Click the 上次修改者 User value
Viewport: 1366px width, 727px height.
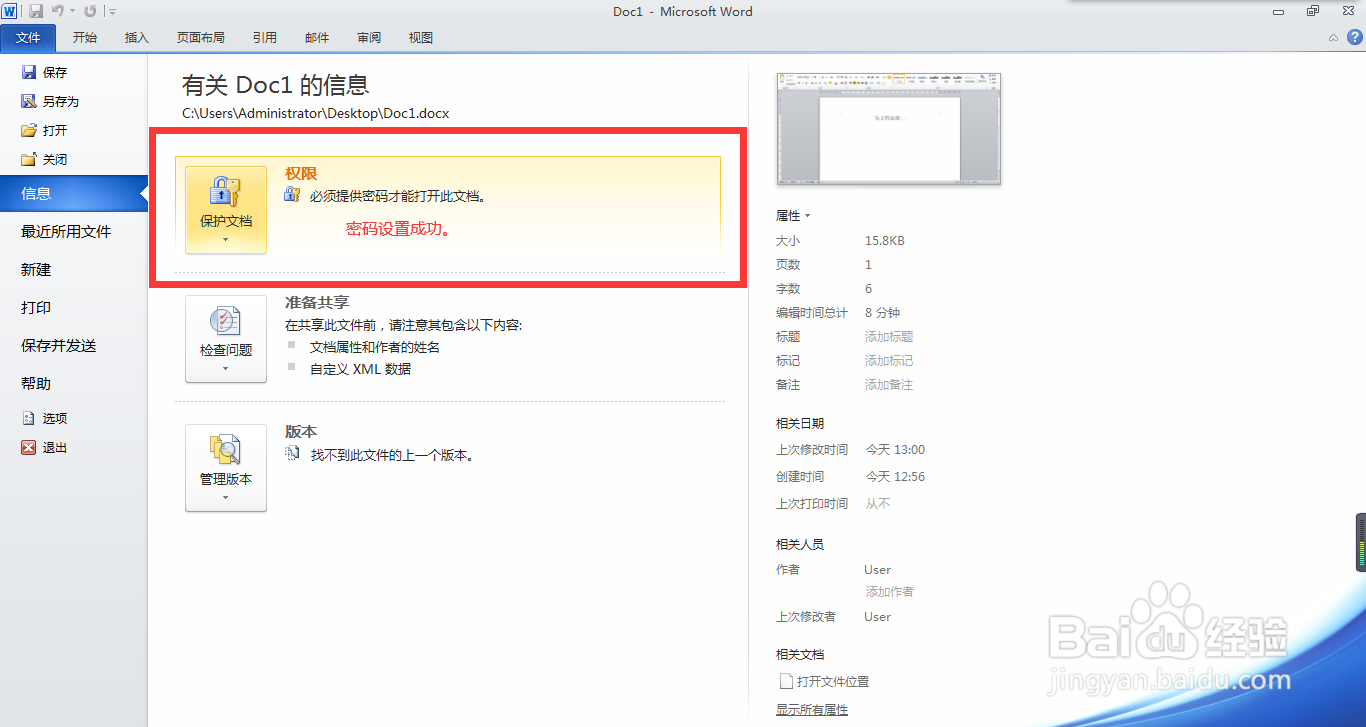click(x=878, y=617)
